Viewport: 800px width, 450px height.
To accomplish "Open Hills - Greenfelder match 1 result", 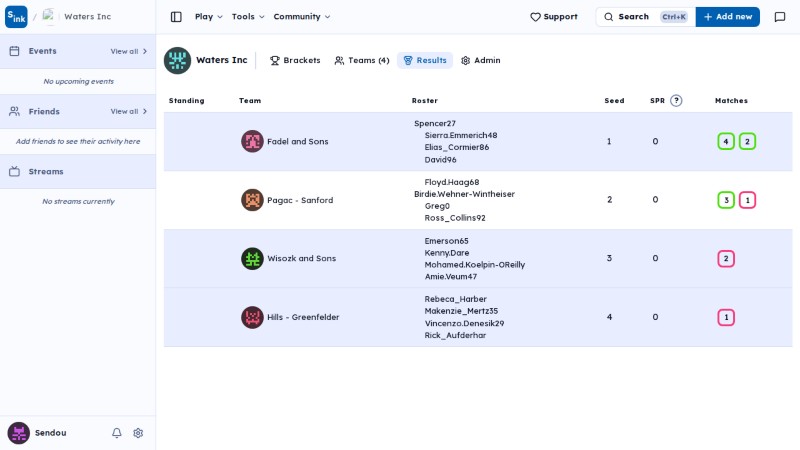I will pyautogui.click(x=726, y=317).
